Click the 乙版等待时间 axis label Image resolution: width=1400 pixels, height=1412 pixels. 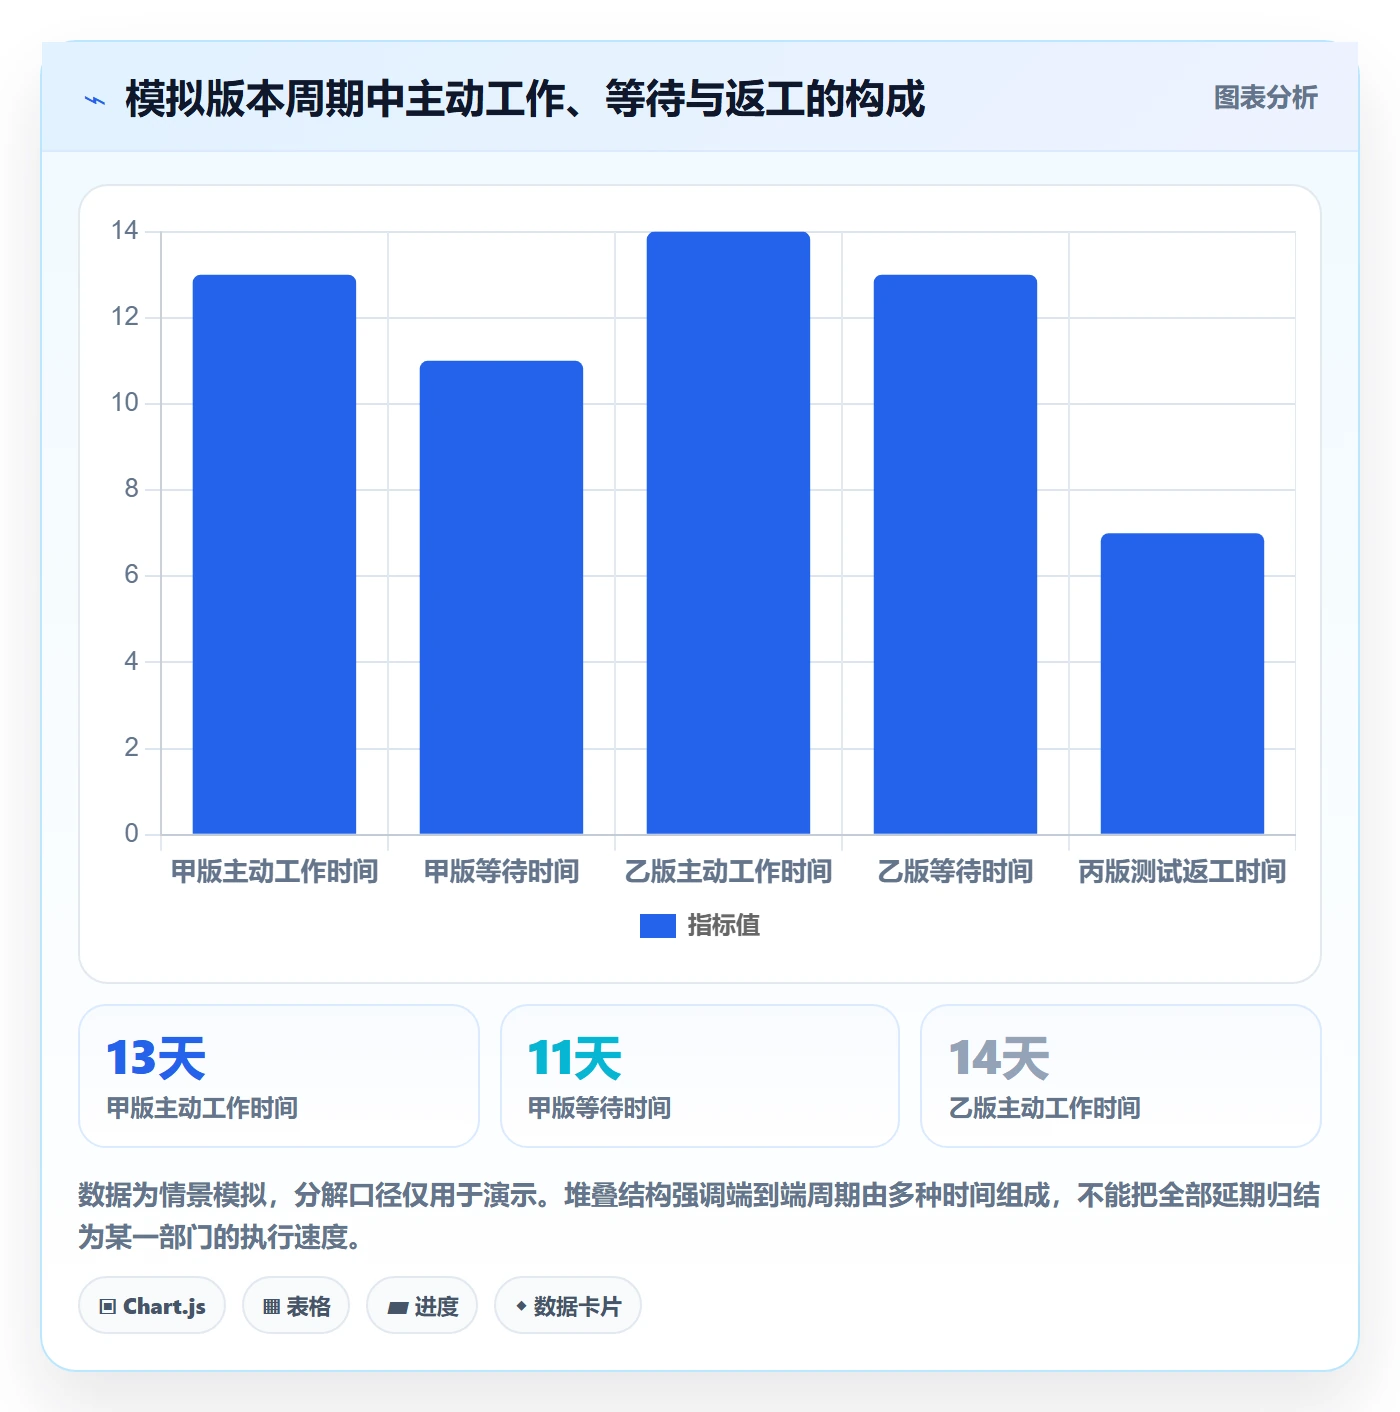955,872
